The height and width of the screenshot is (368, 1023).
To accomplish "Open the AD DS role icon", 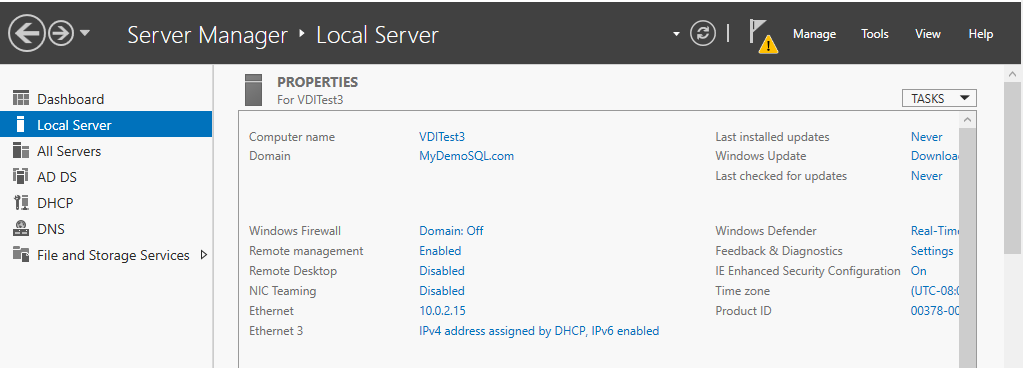I will [x=21, y=177].
